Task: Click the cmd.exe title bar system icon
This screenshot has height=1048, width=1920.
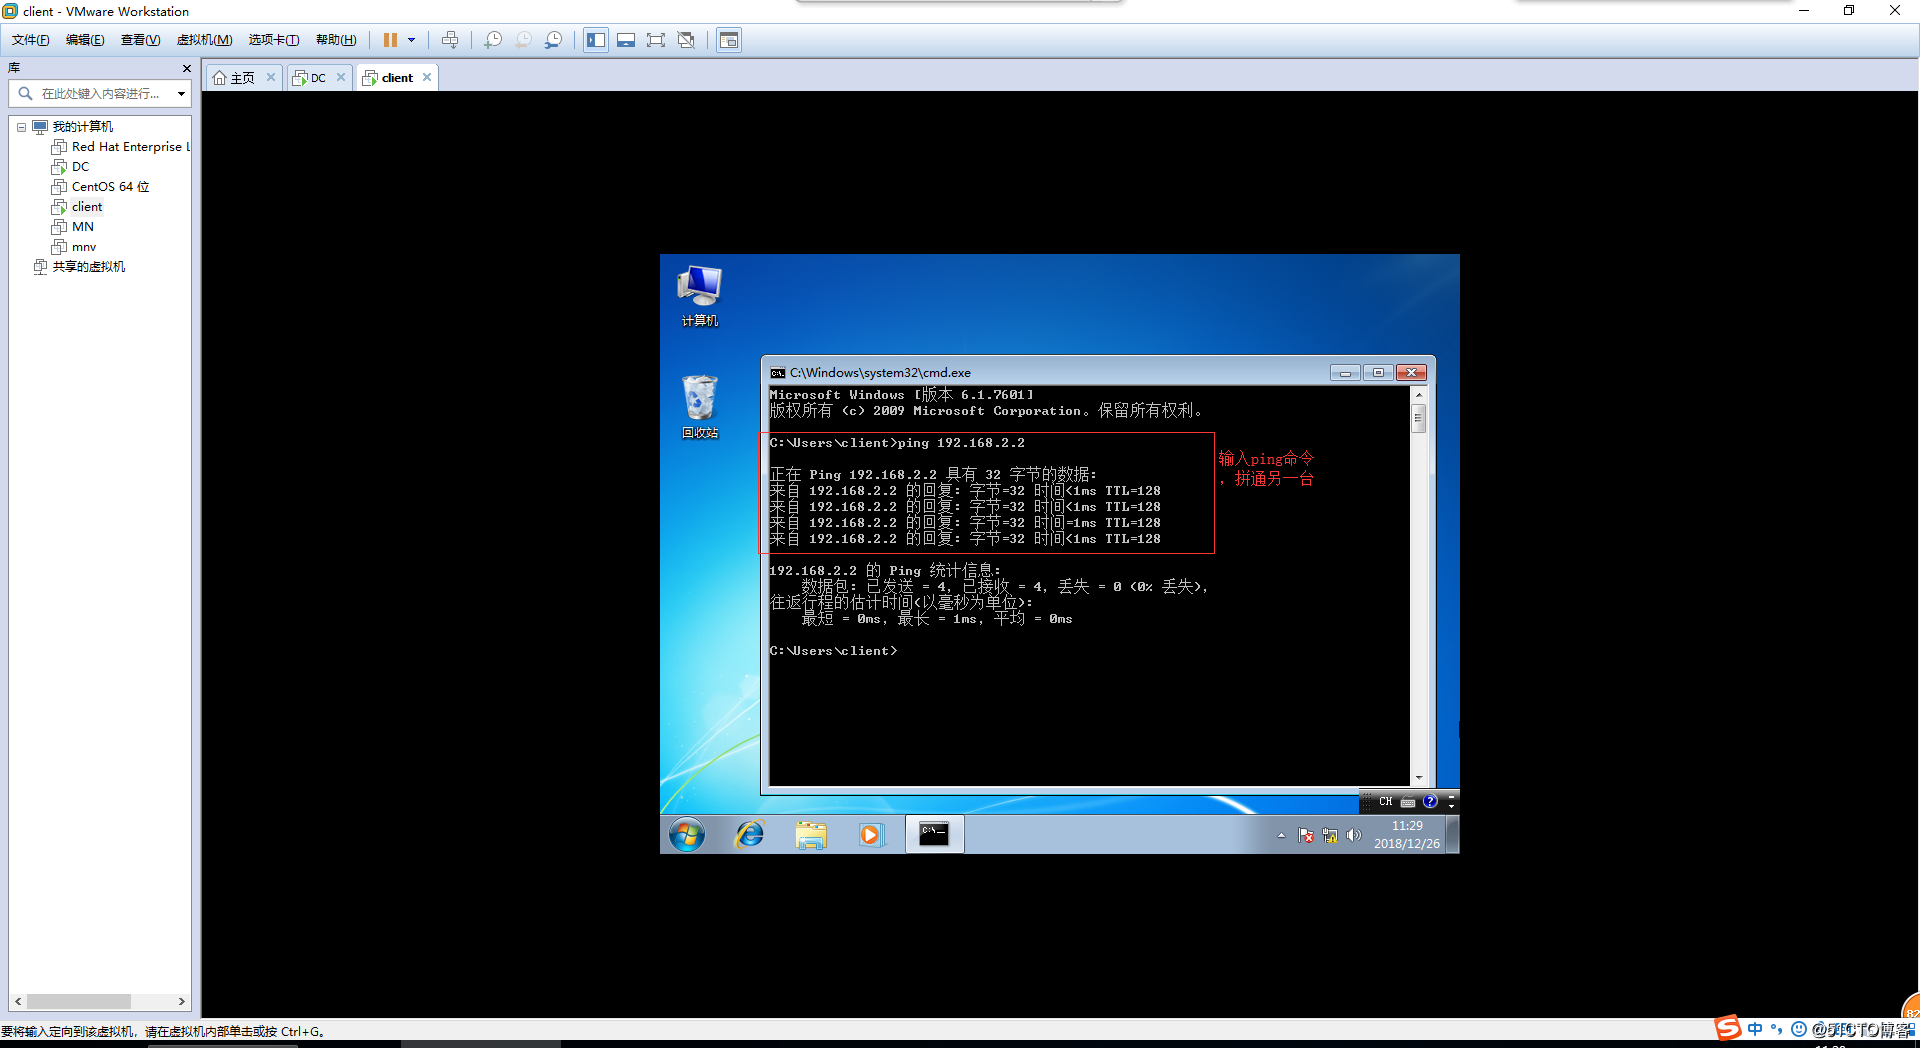Action: click(778, 373)
